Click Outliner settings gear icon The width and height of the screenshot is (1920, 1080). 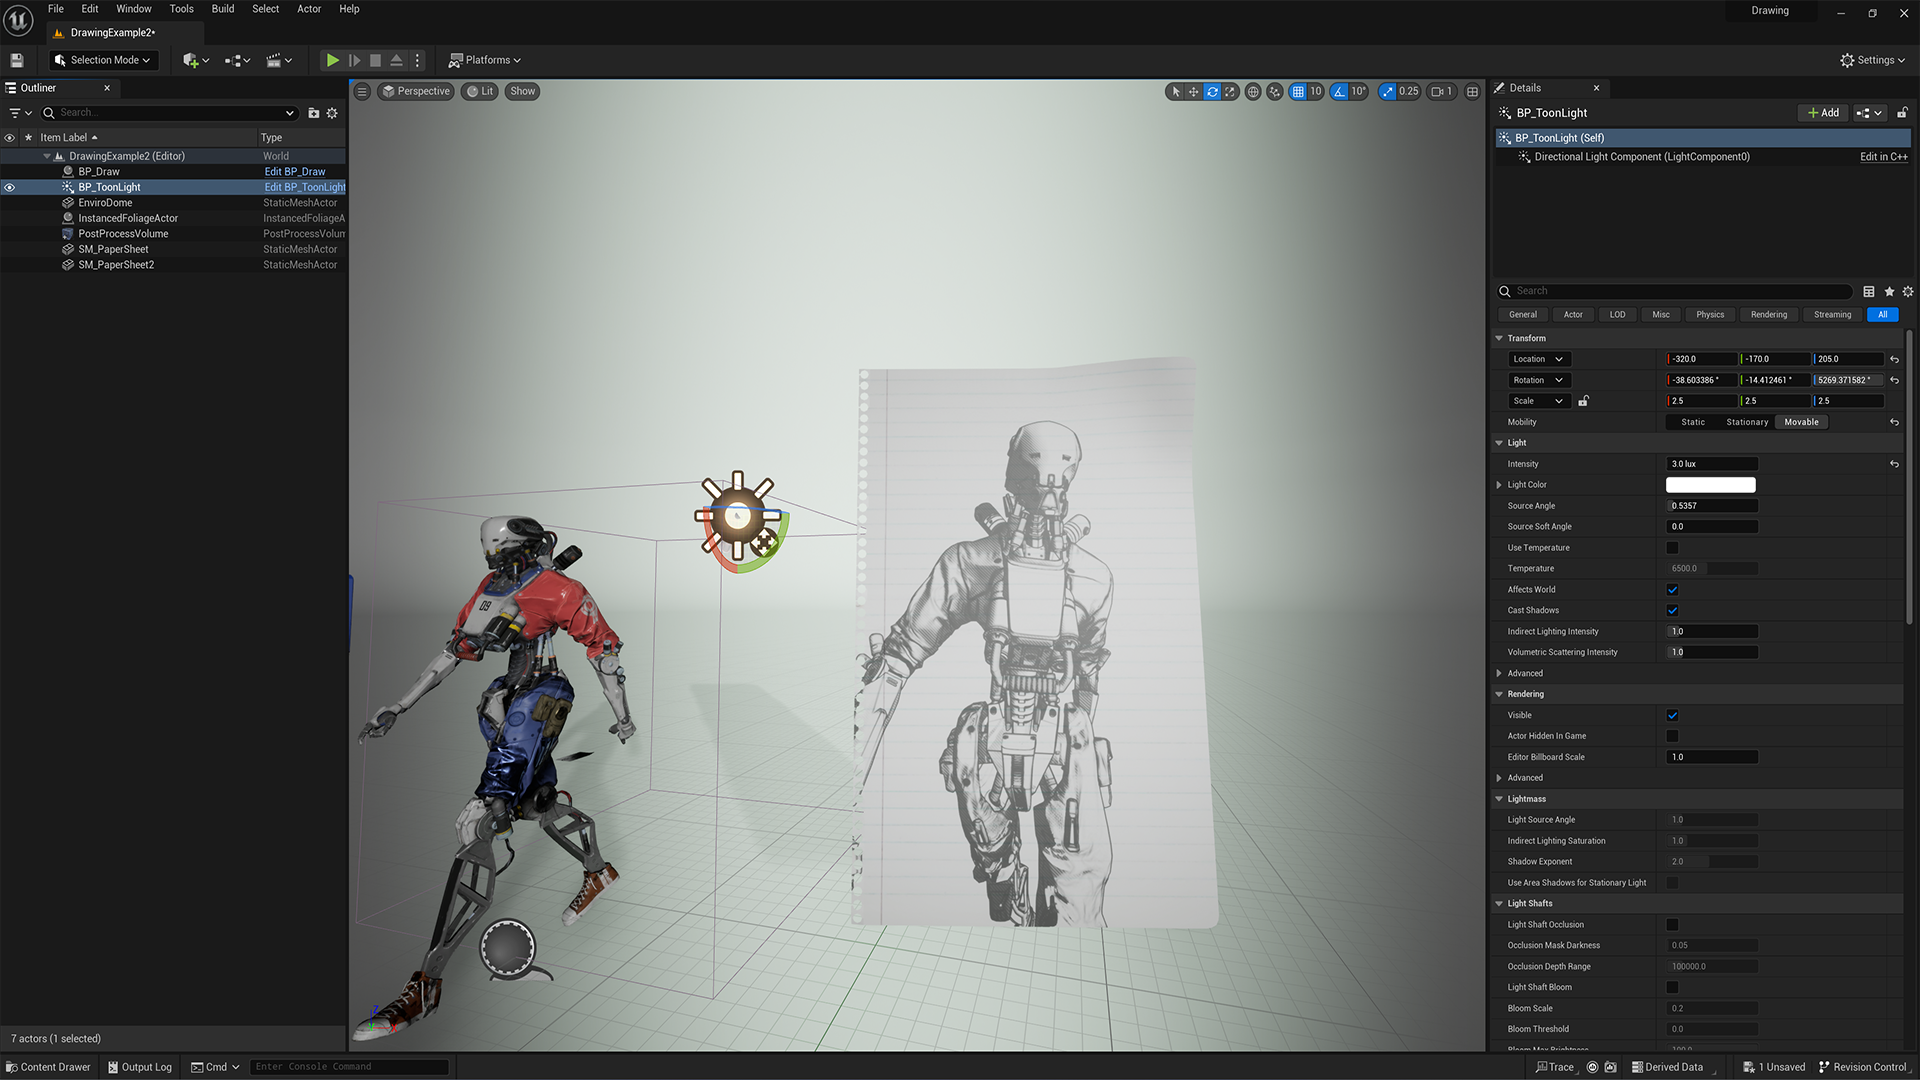(332, 113)
